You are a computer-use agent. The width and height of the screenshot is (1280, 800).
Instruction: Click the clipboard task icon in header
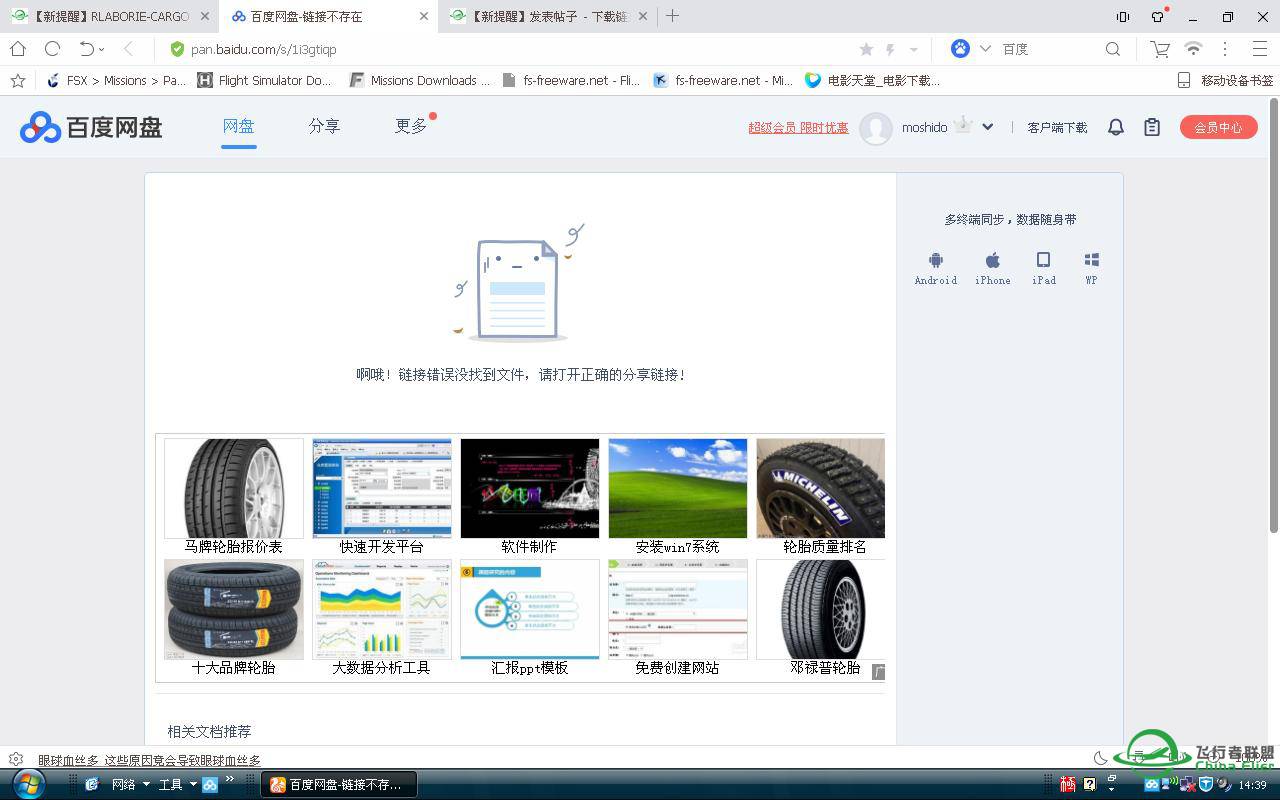pos(1152,127)
